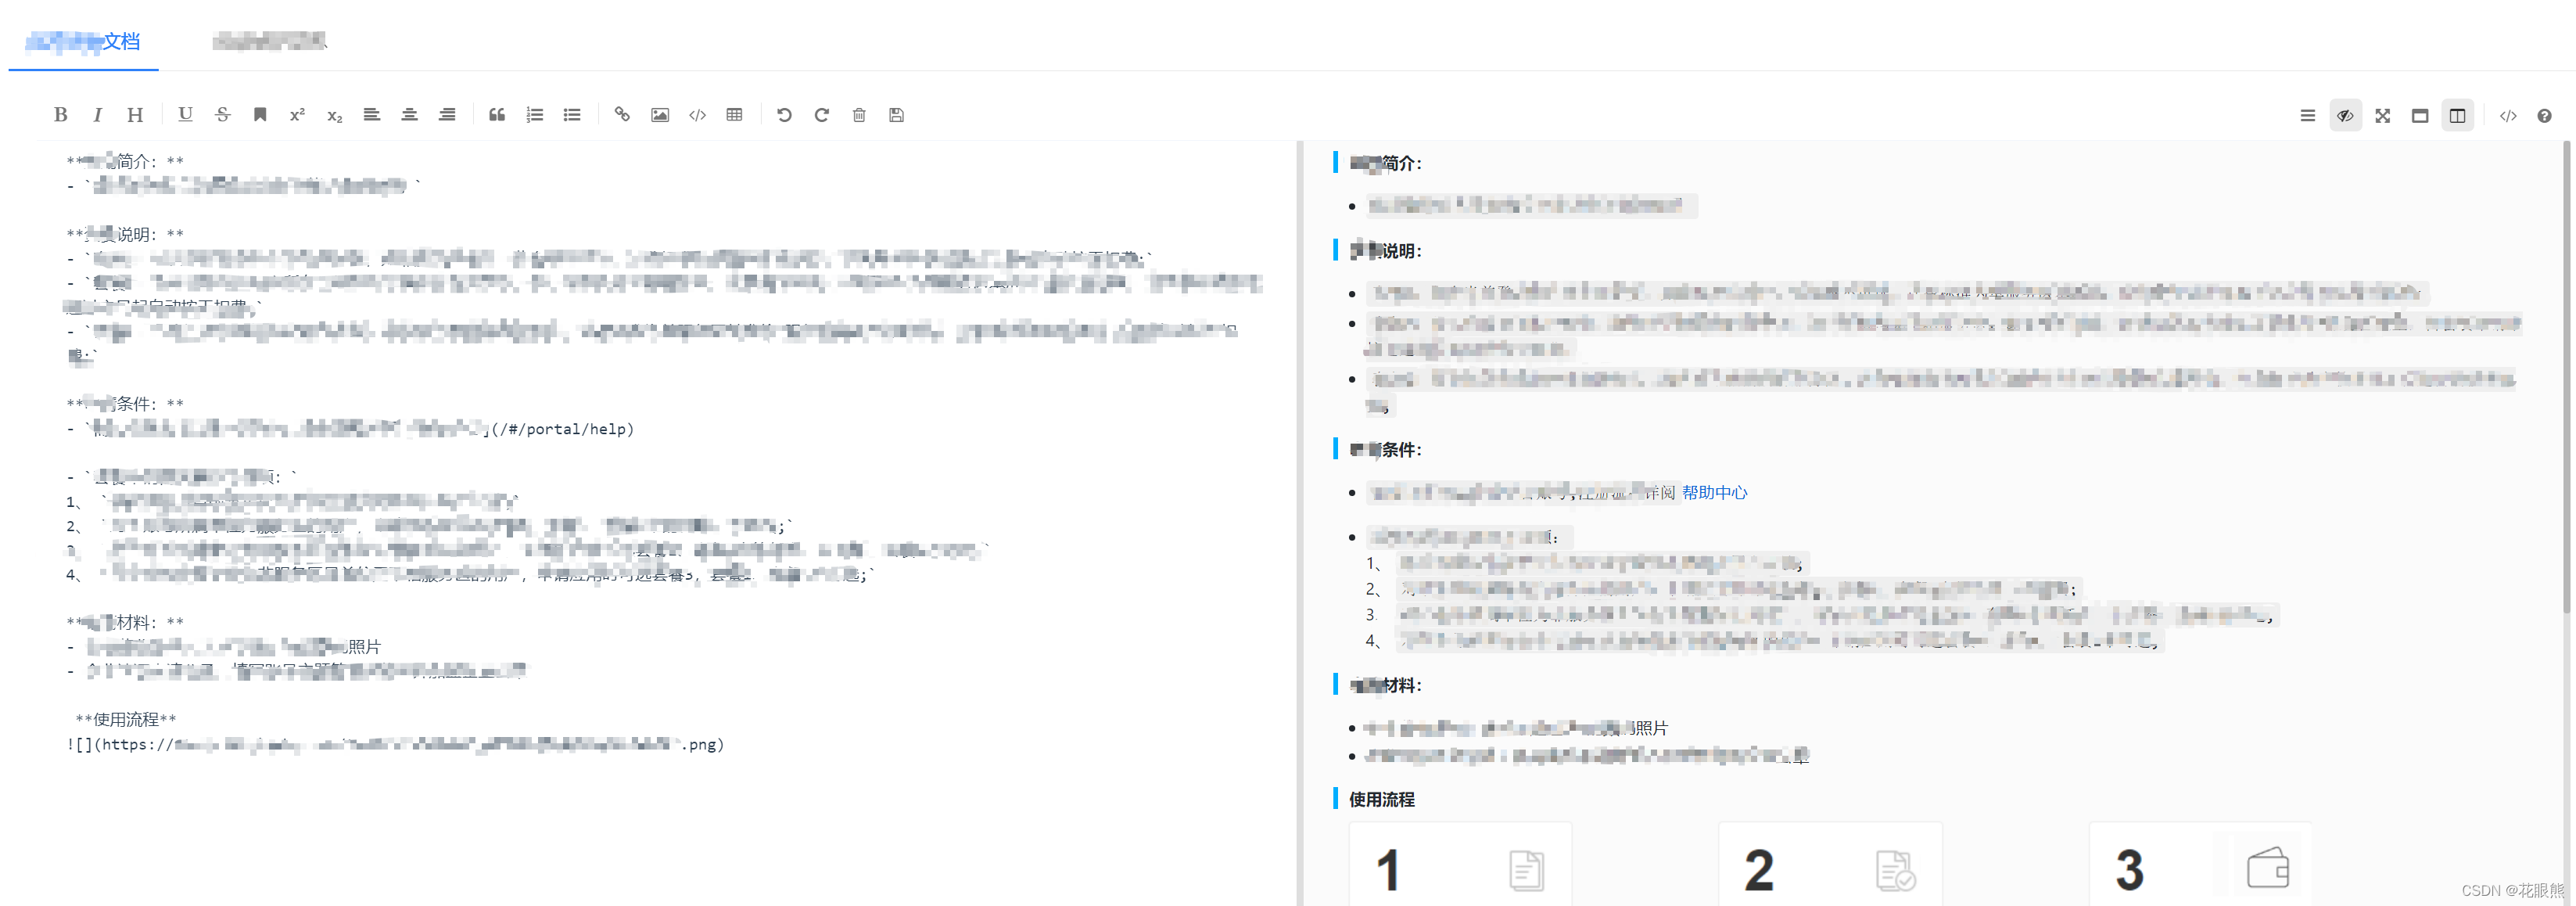2576x906 pixels.
Task: Place cursor on the editor line ending 条件: **
Action: (125, 404)
